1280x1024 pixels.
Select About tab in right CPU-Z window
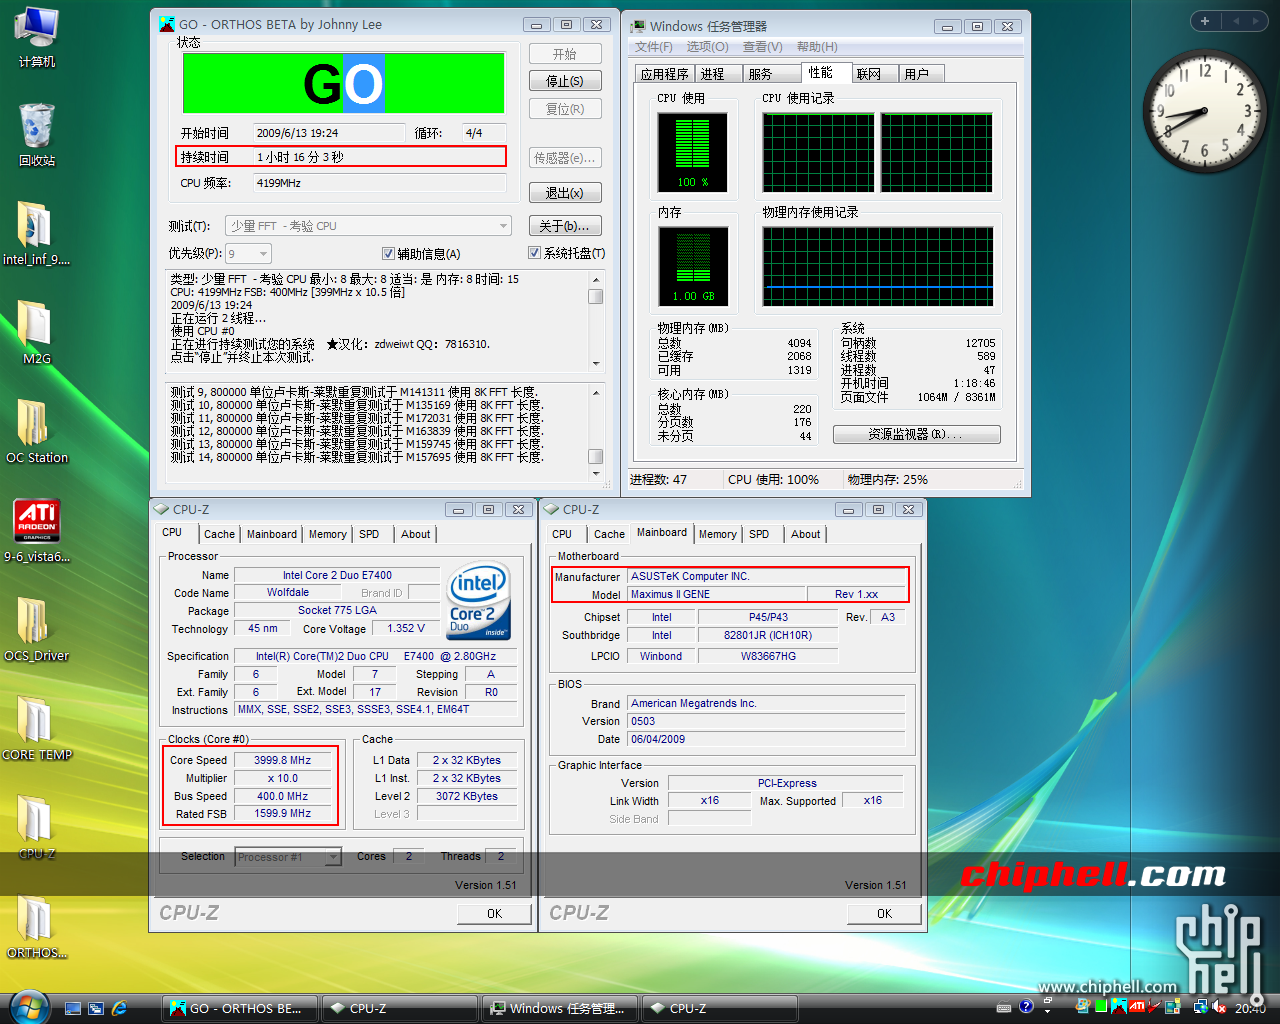pyautogui.click(x=806, y=535)
